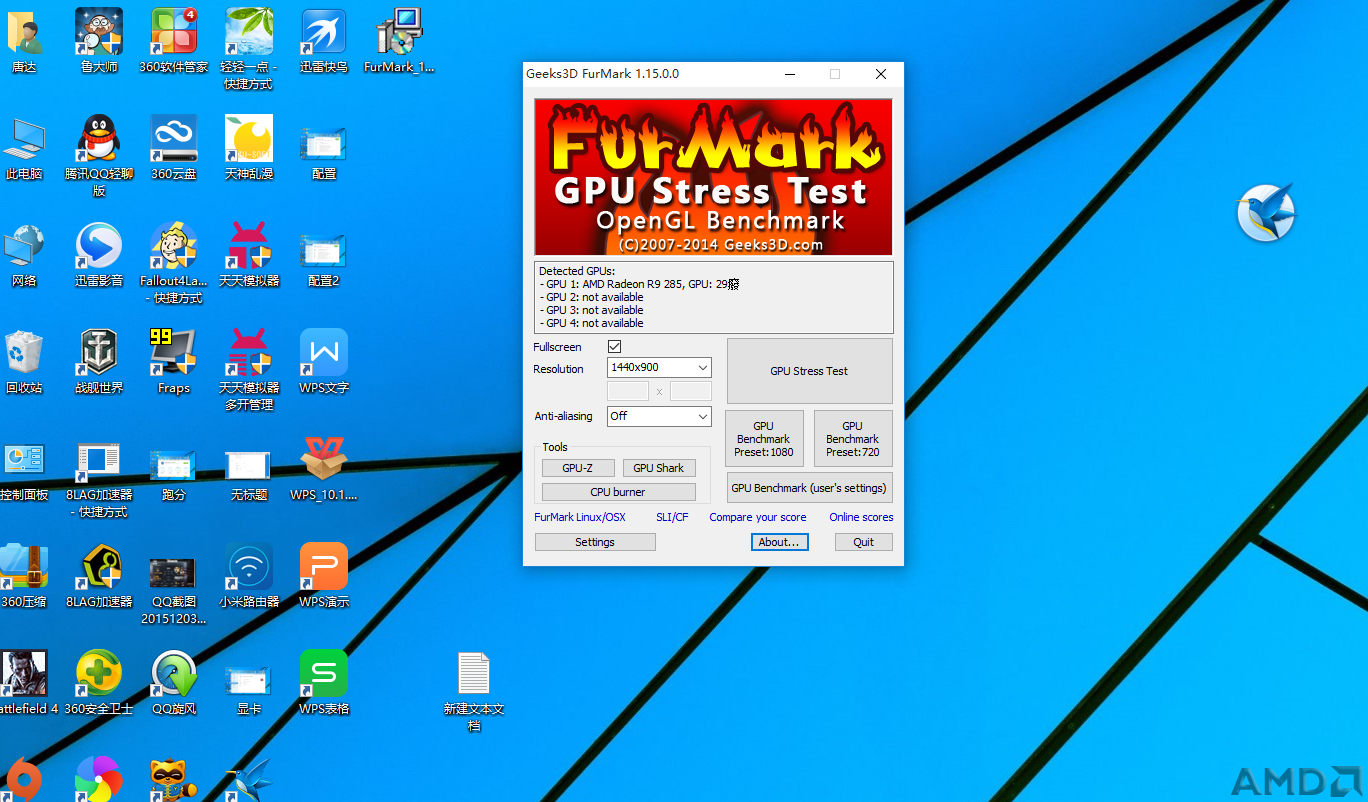Screen dimensions: 1368x802
Task: Click the custom height resolution field
Action: pyautogui.click(x=691, y=391)
